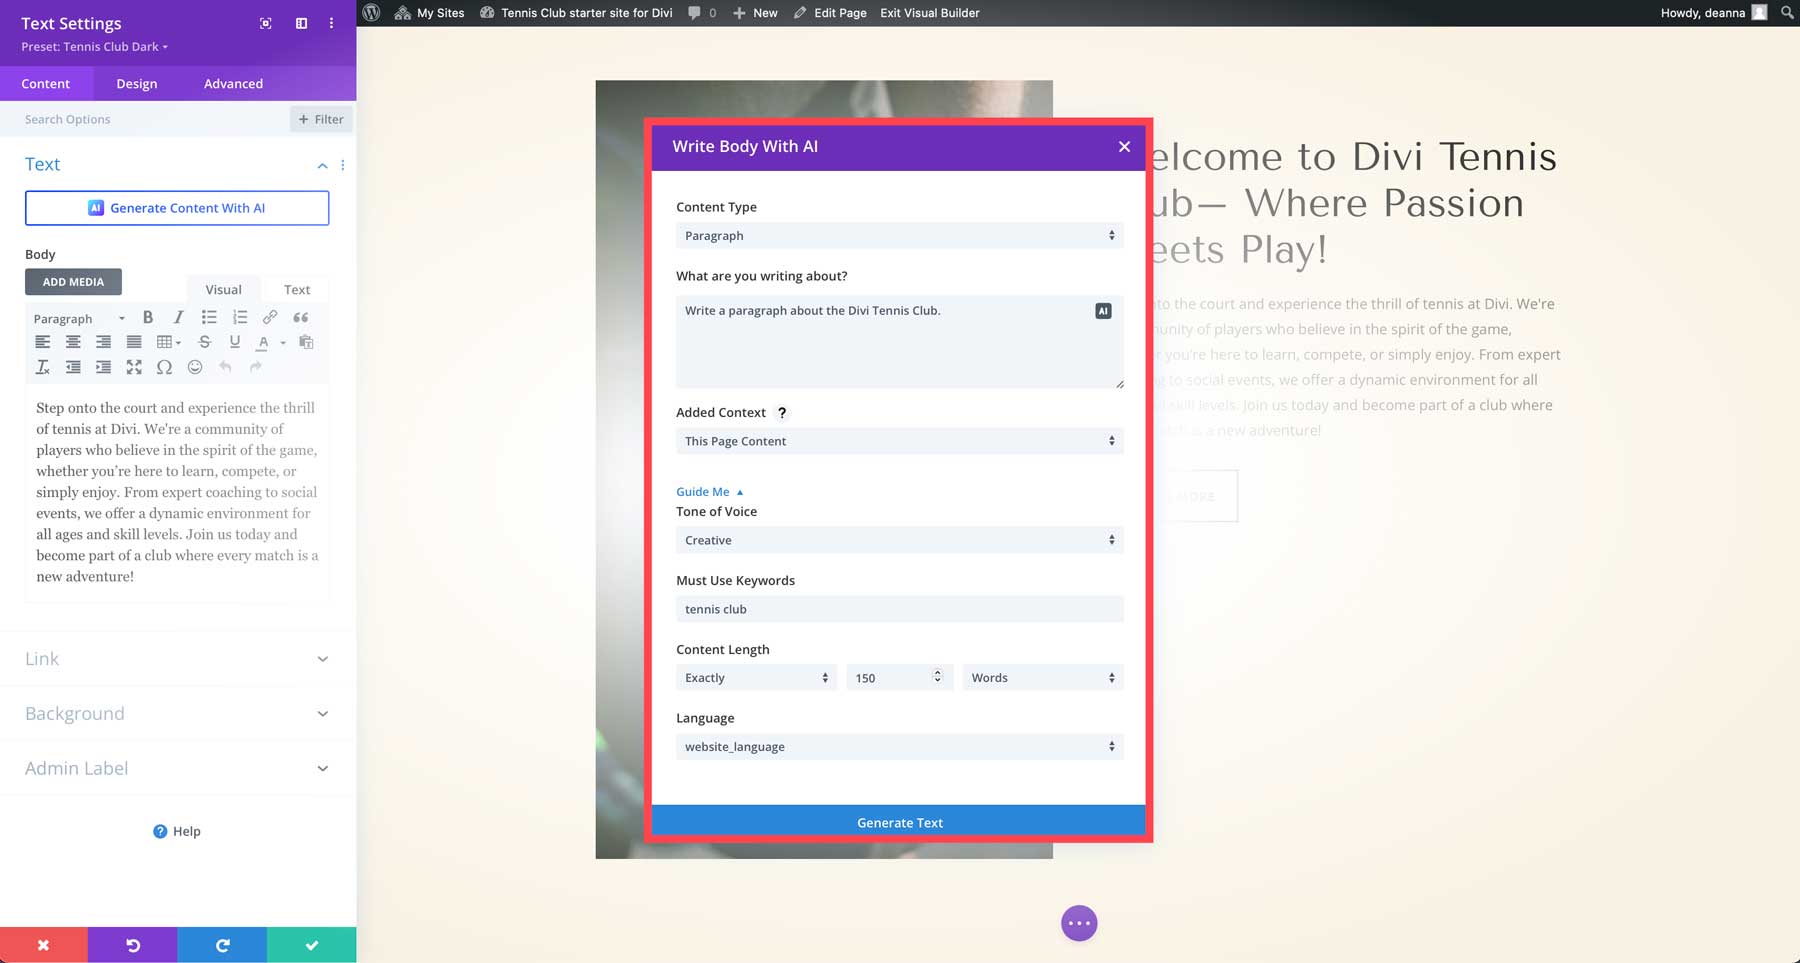1800x963 pixels.
Task: Toggle bold formatting in the text editor
Action: point(148,317)
